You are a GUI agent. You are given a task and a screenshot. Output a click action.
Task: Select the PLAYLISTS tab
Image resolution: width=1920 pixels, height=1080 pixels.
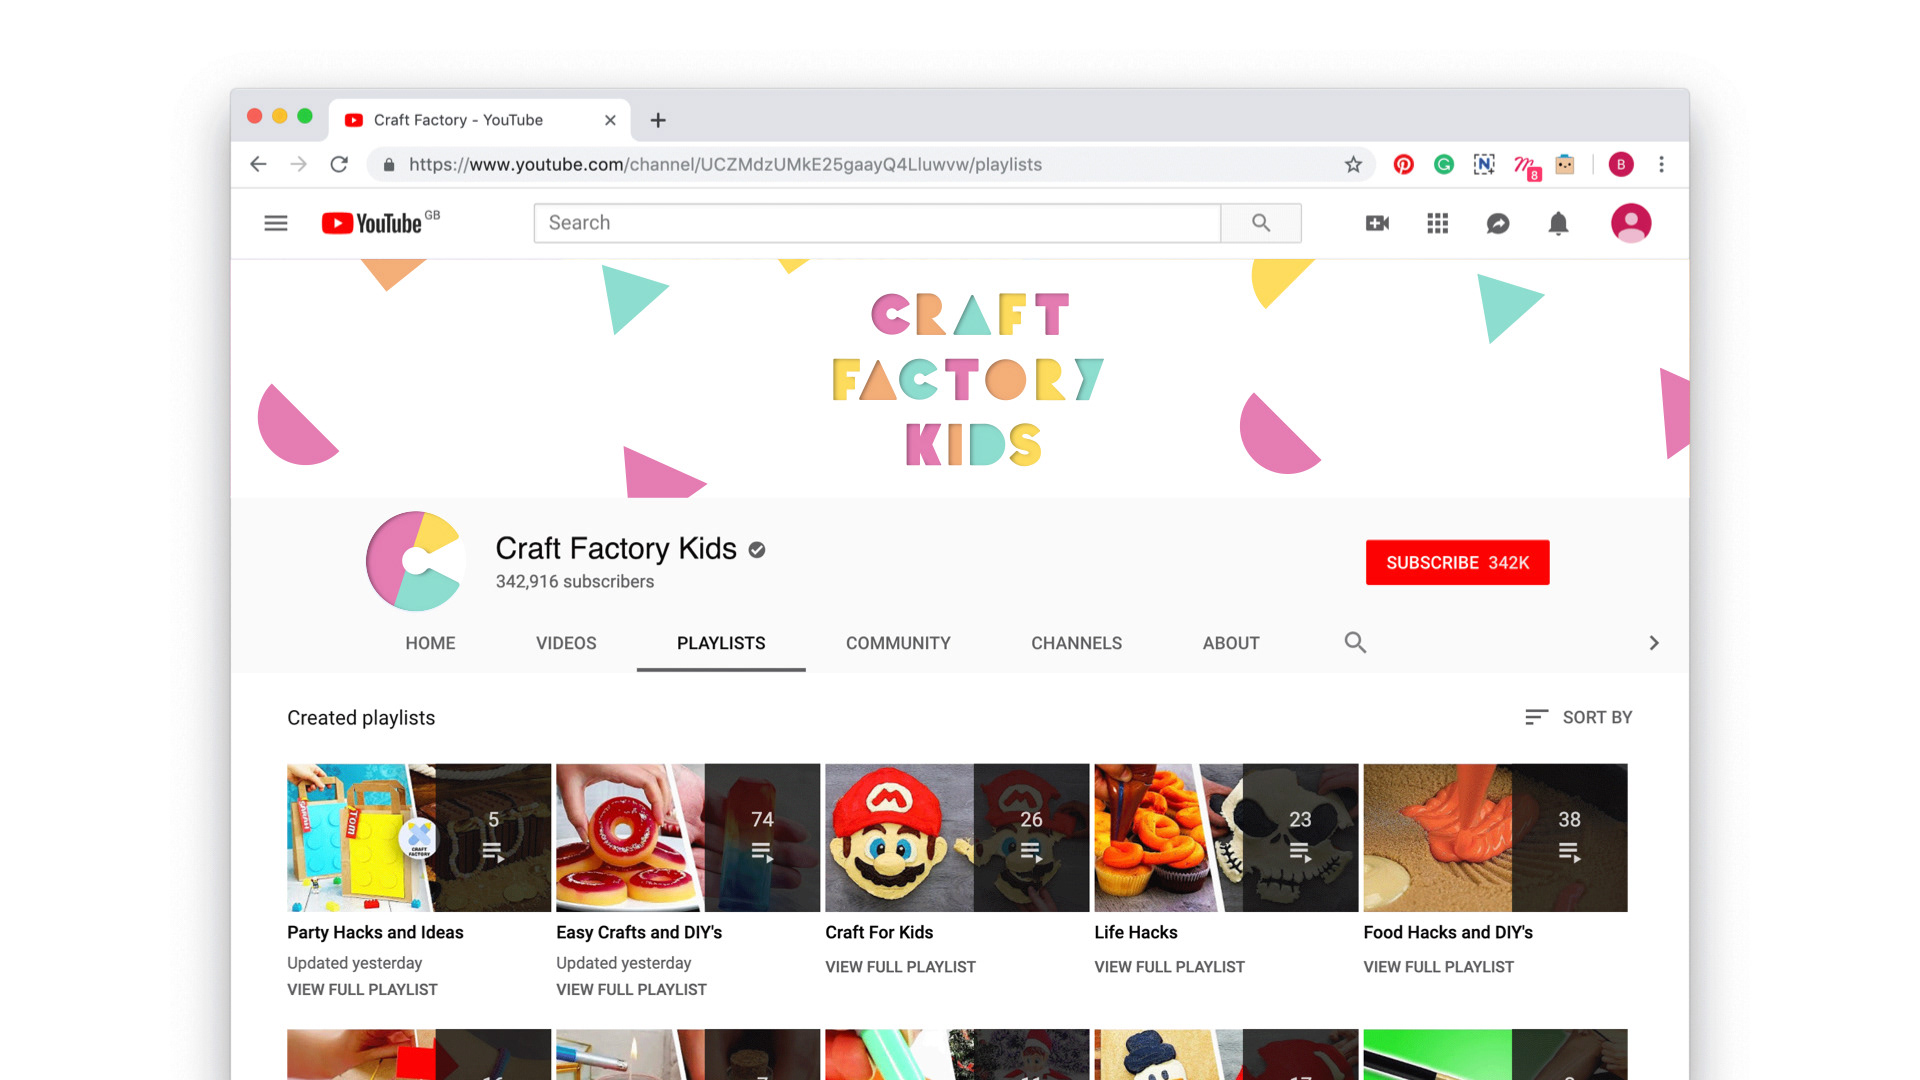tap(721, 643)
